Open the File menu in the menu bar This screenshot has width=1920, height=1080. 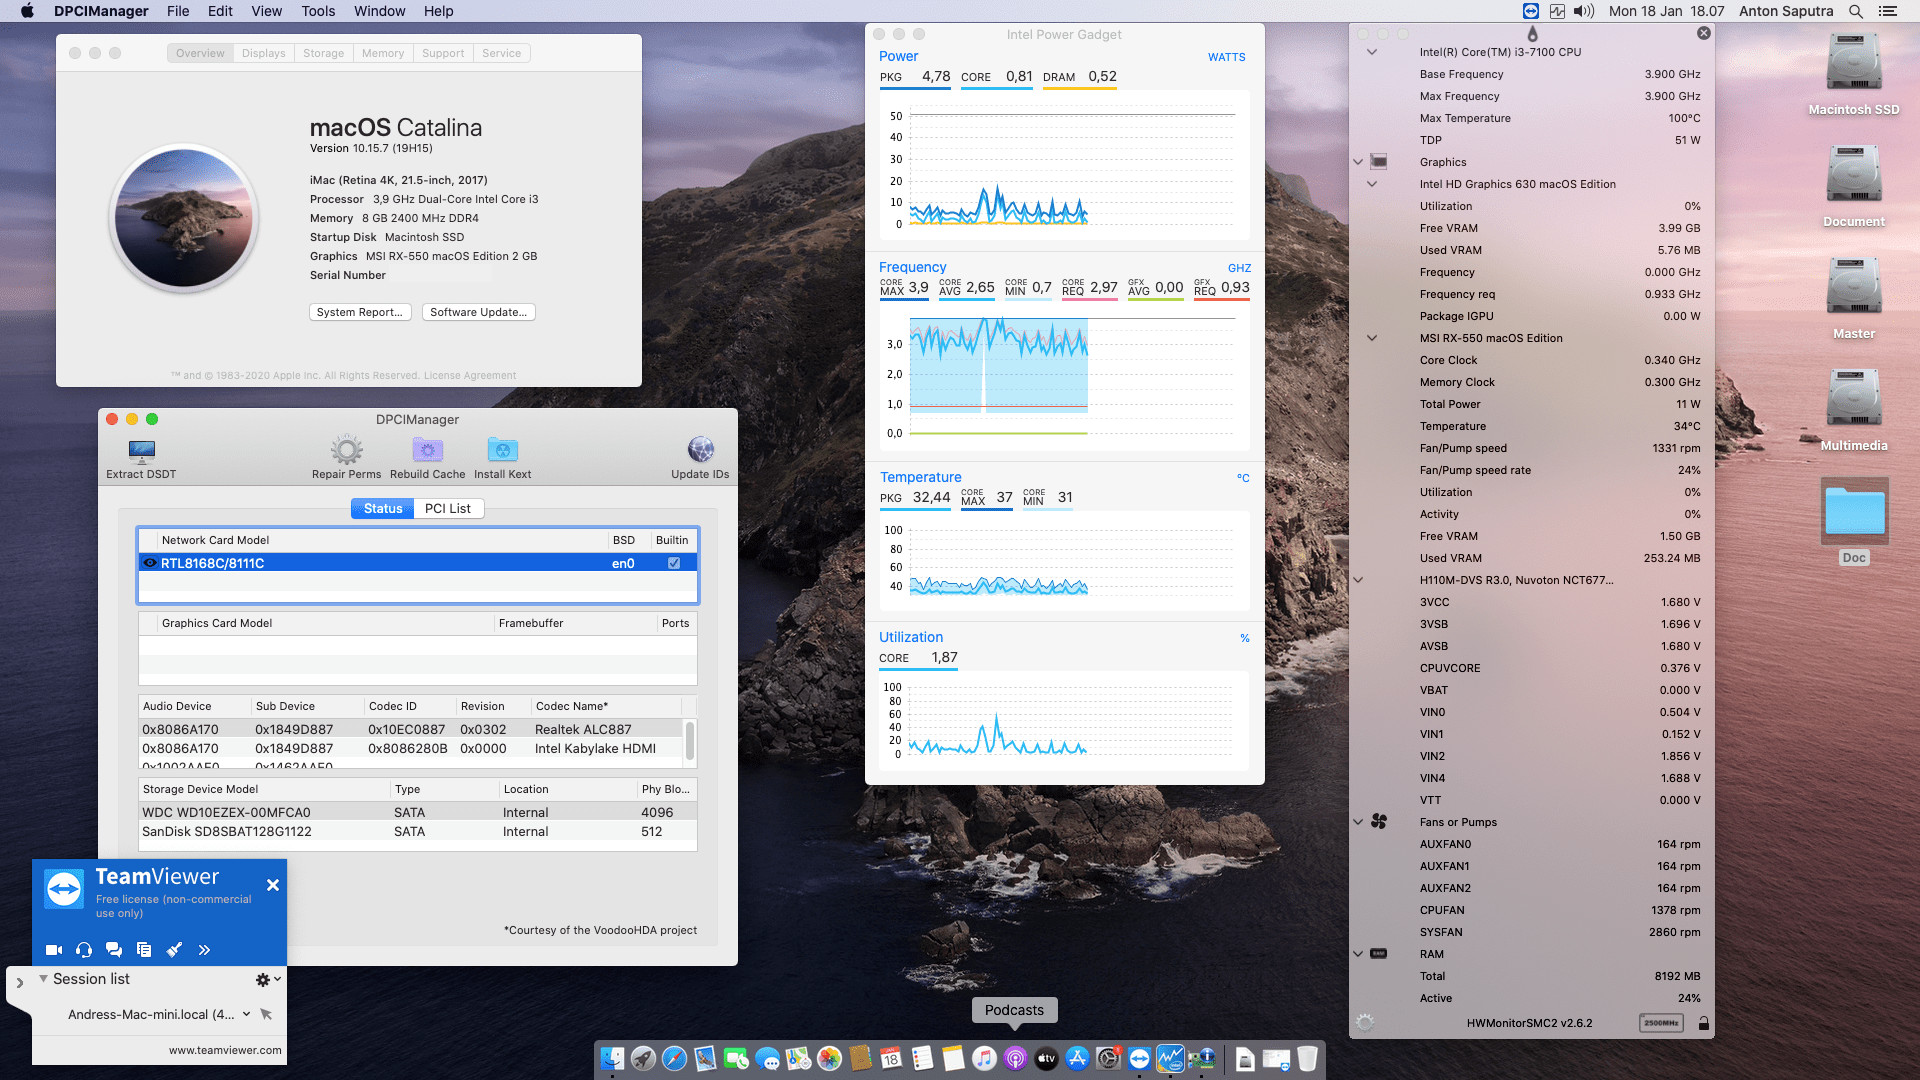[178, 11]
